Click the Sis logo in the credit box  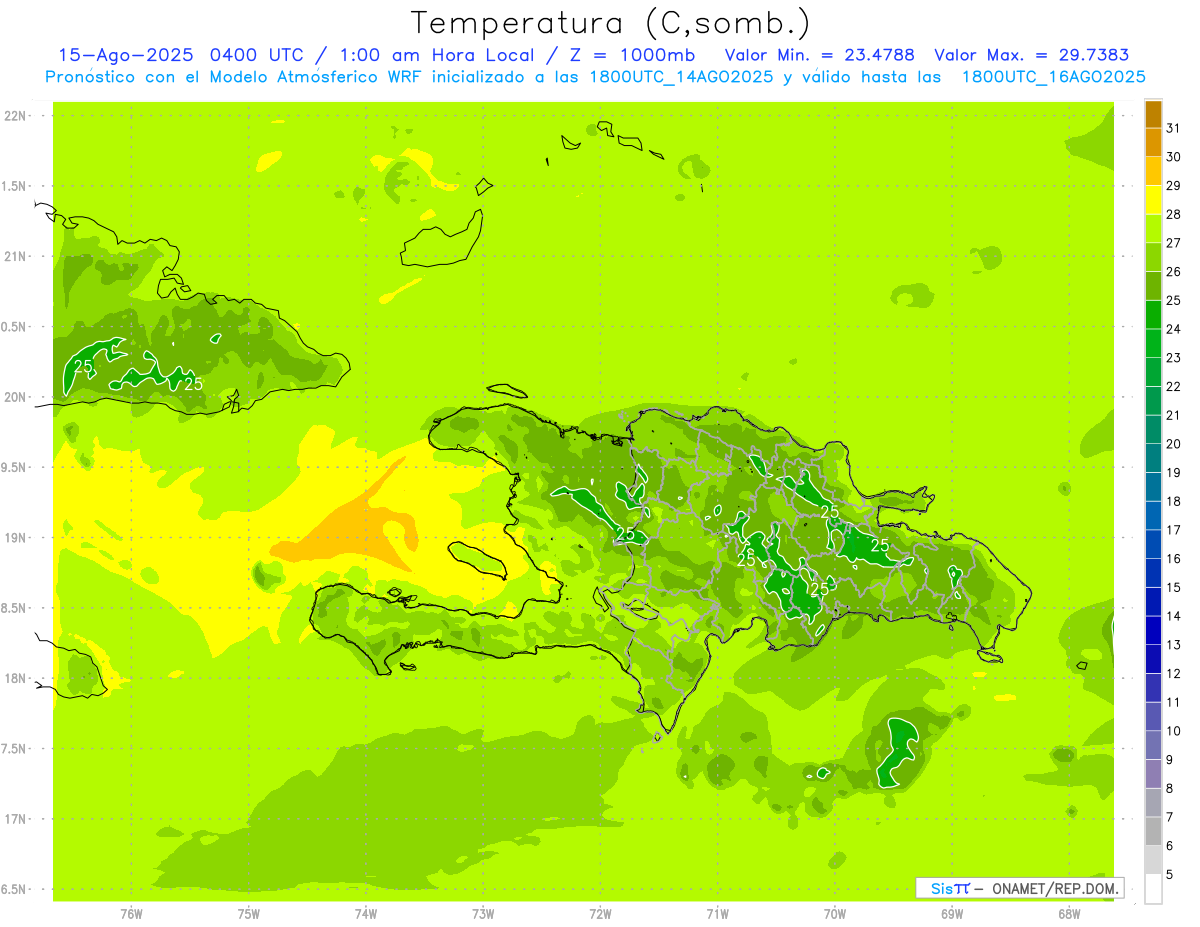950,888
